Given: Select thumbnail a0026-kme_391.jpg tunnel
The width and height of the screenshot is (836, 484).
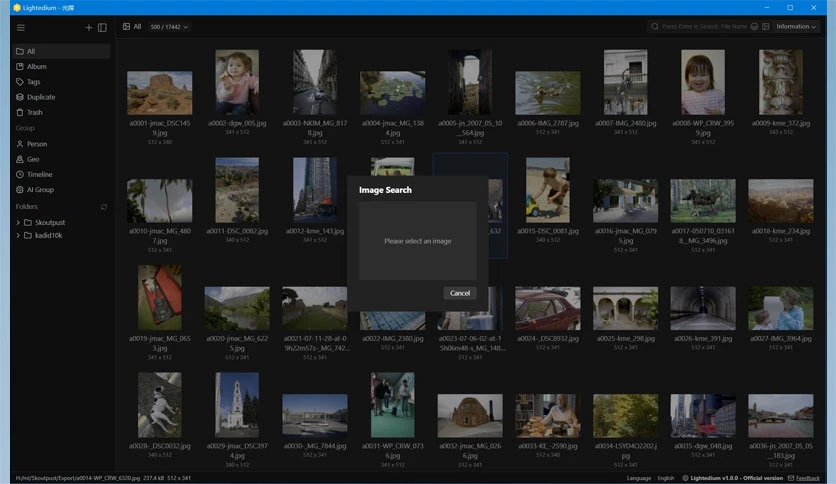Looking at the screenshot, I should (x=703, y=308).
